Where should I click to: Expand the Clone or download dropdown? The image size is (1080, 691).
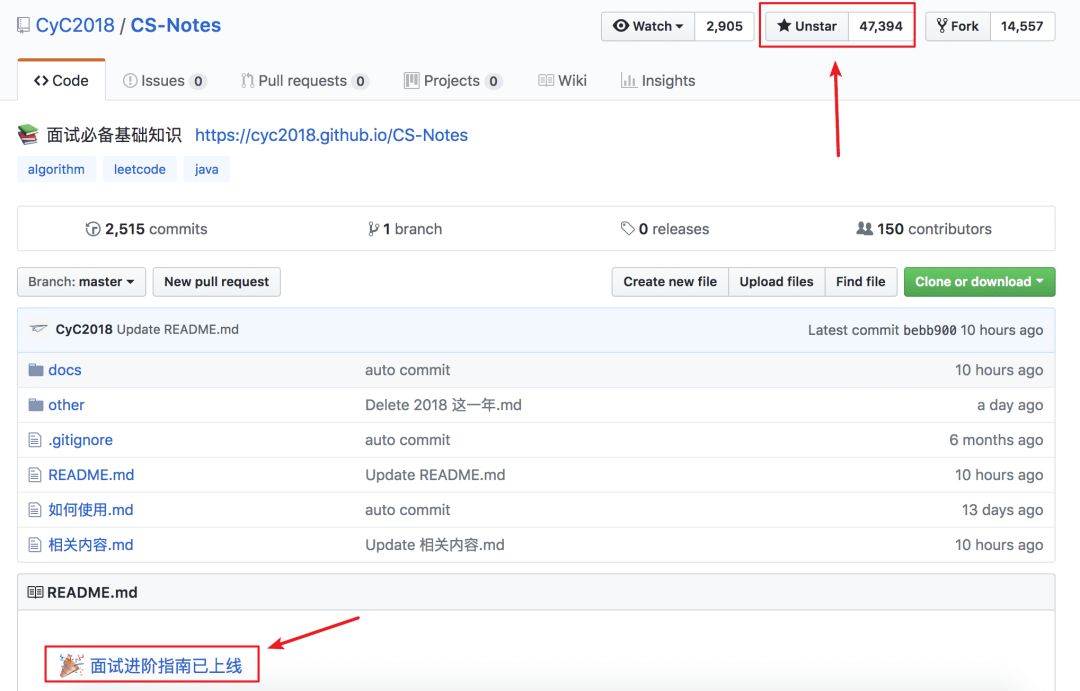[979, 282]
